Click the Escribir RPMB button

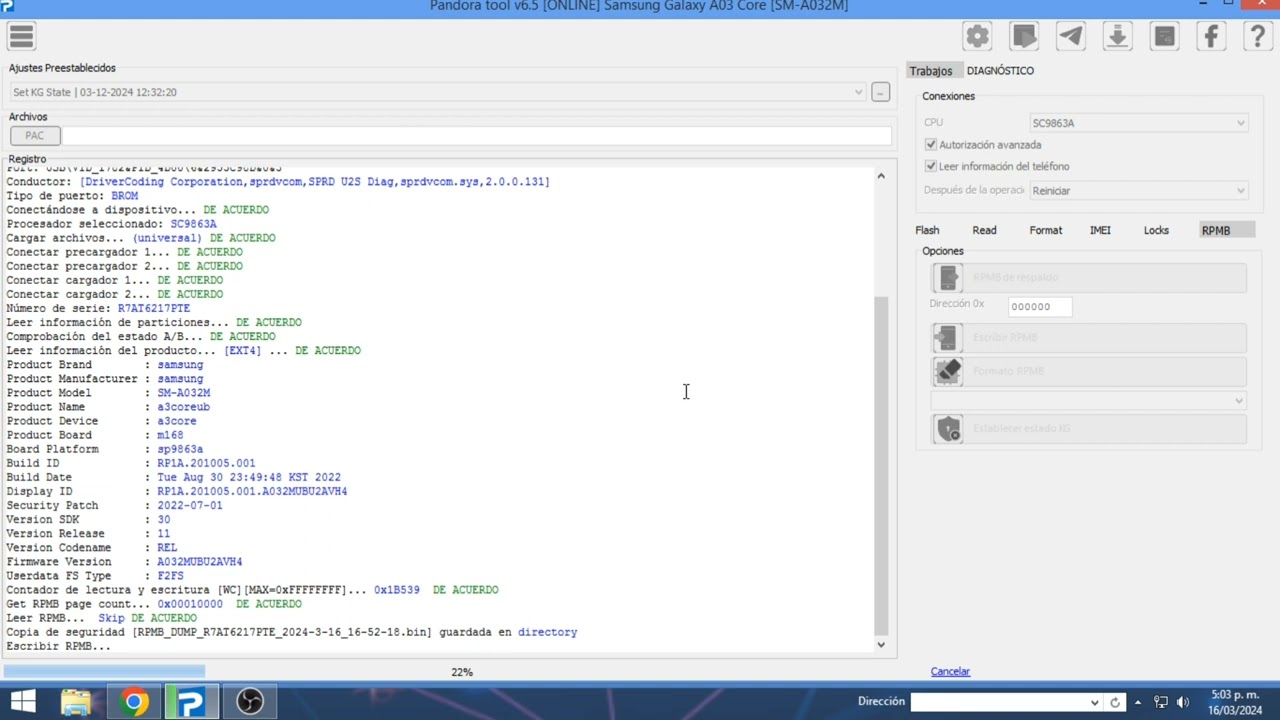coord(1089,337)
